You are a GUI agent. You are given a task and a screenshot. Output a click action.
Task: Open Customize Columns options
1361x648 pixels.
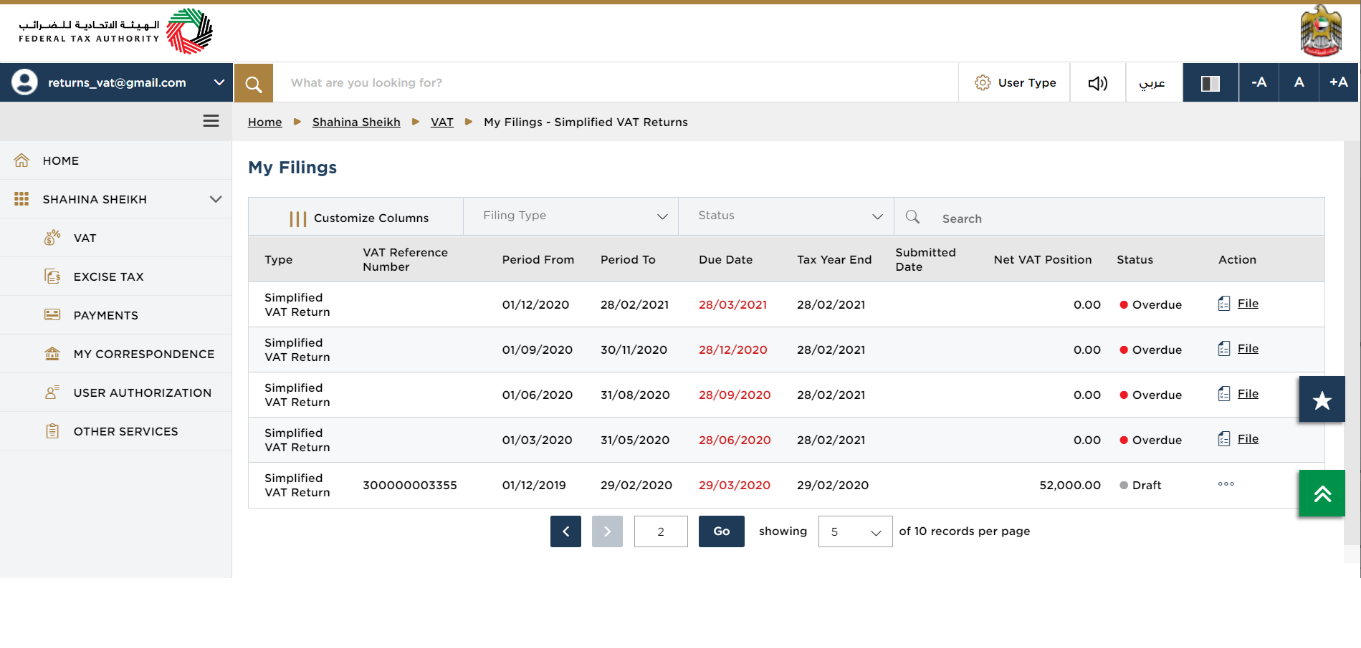click(x=357, y=217)
